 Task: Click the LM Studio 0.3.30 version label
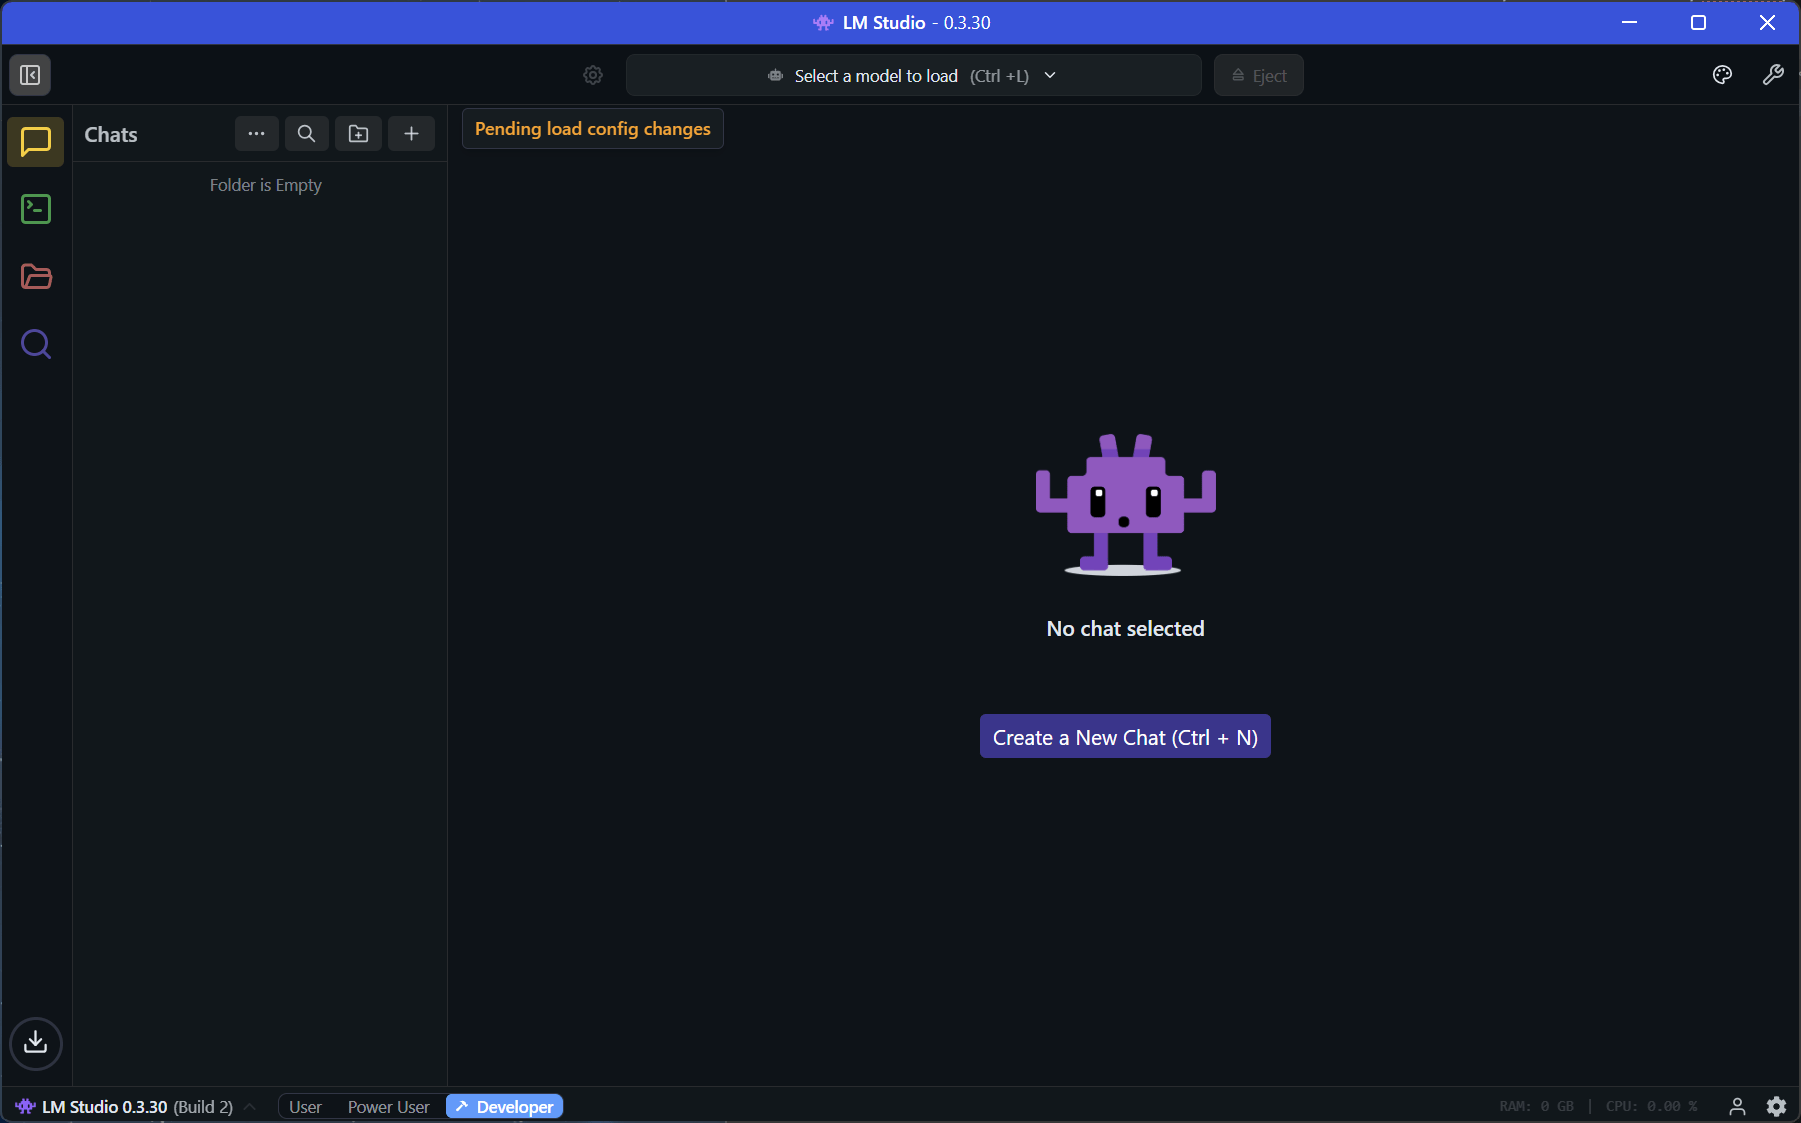pos(138,1107)
